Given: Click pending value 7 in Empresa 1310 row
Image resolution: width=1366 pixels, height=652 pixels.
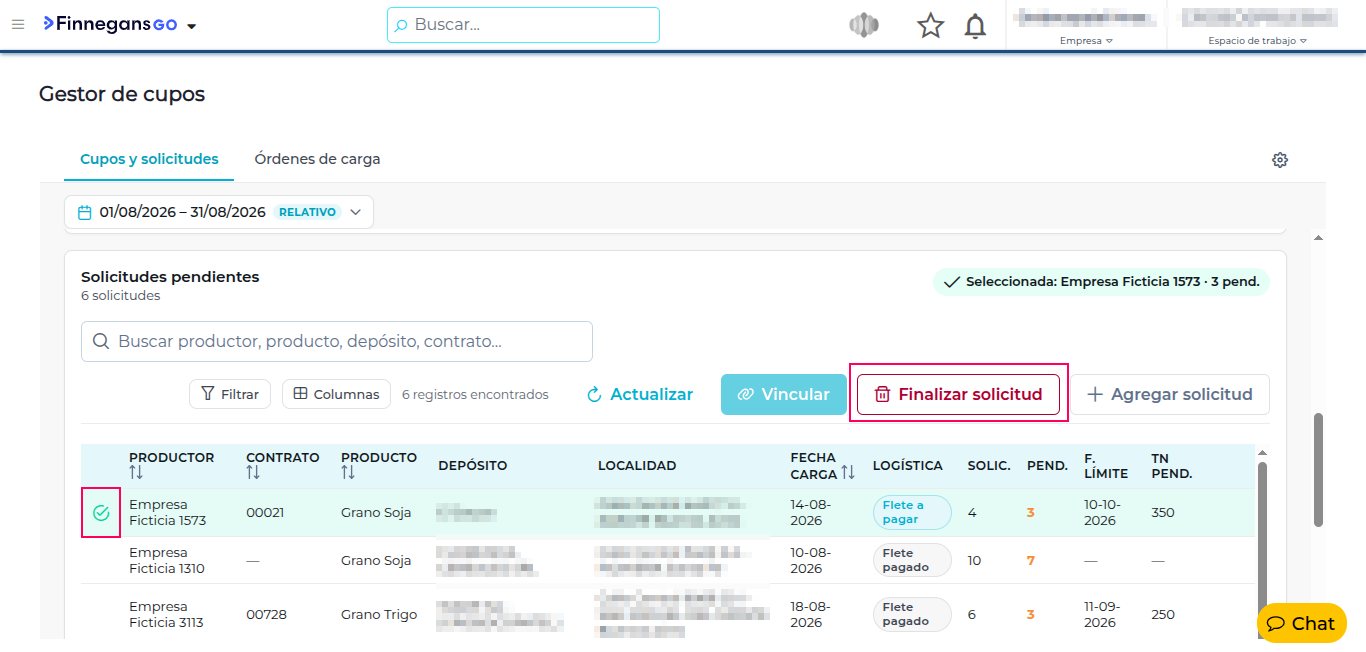Looking at the screenshot, I should pos(1031,560).
